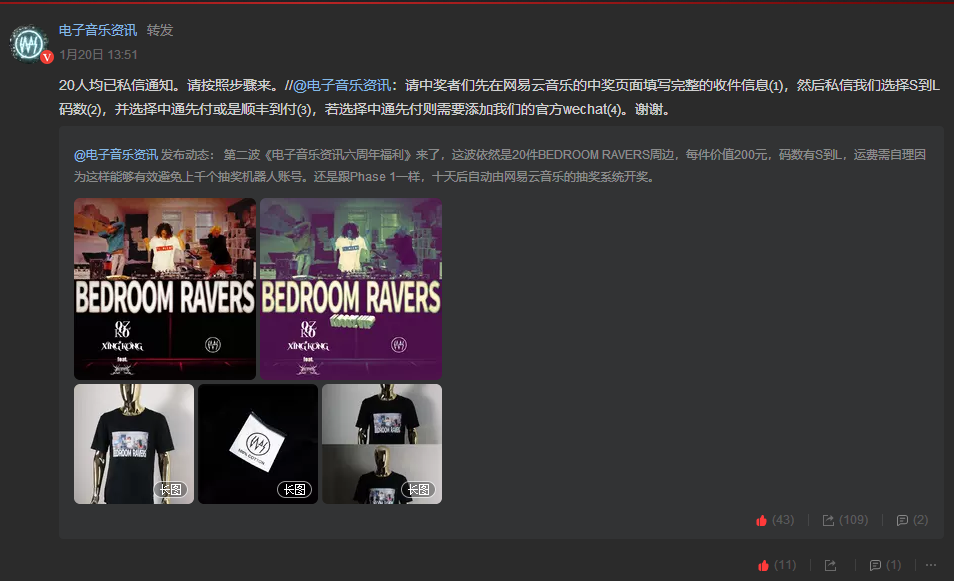
Task: Open the clothing label tag photo
Action: click(x=258, y=444)
